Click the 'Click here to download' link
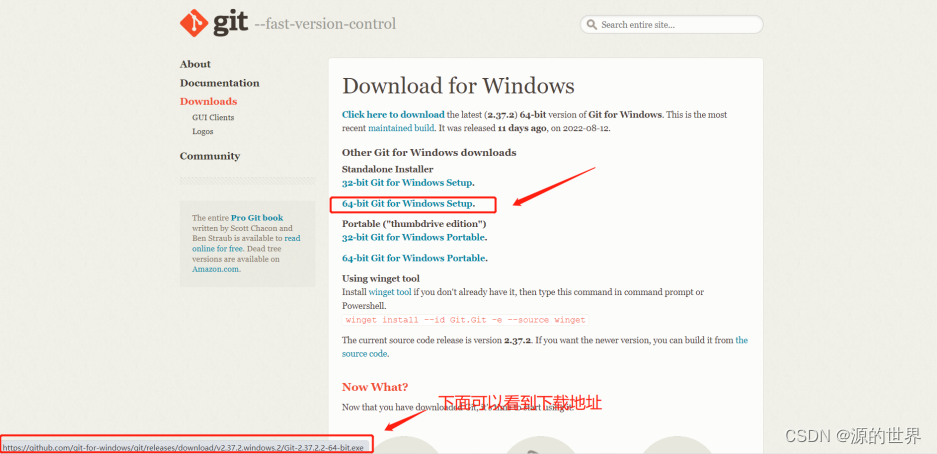The image size is (937, 454). (393, 115)
